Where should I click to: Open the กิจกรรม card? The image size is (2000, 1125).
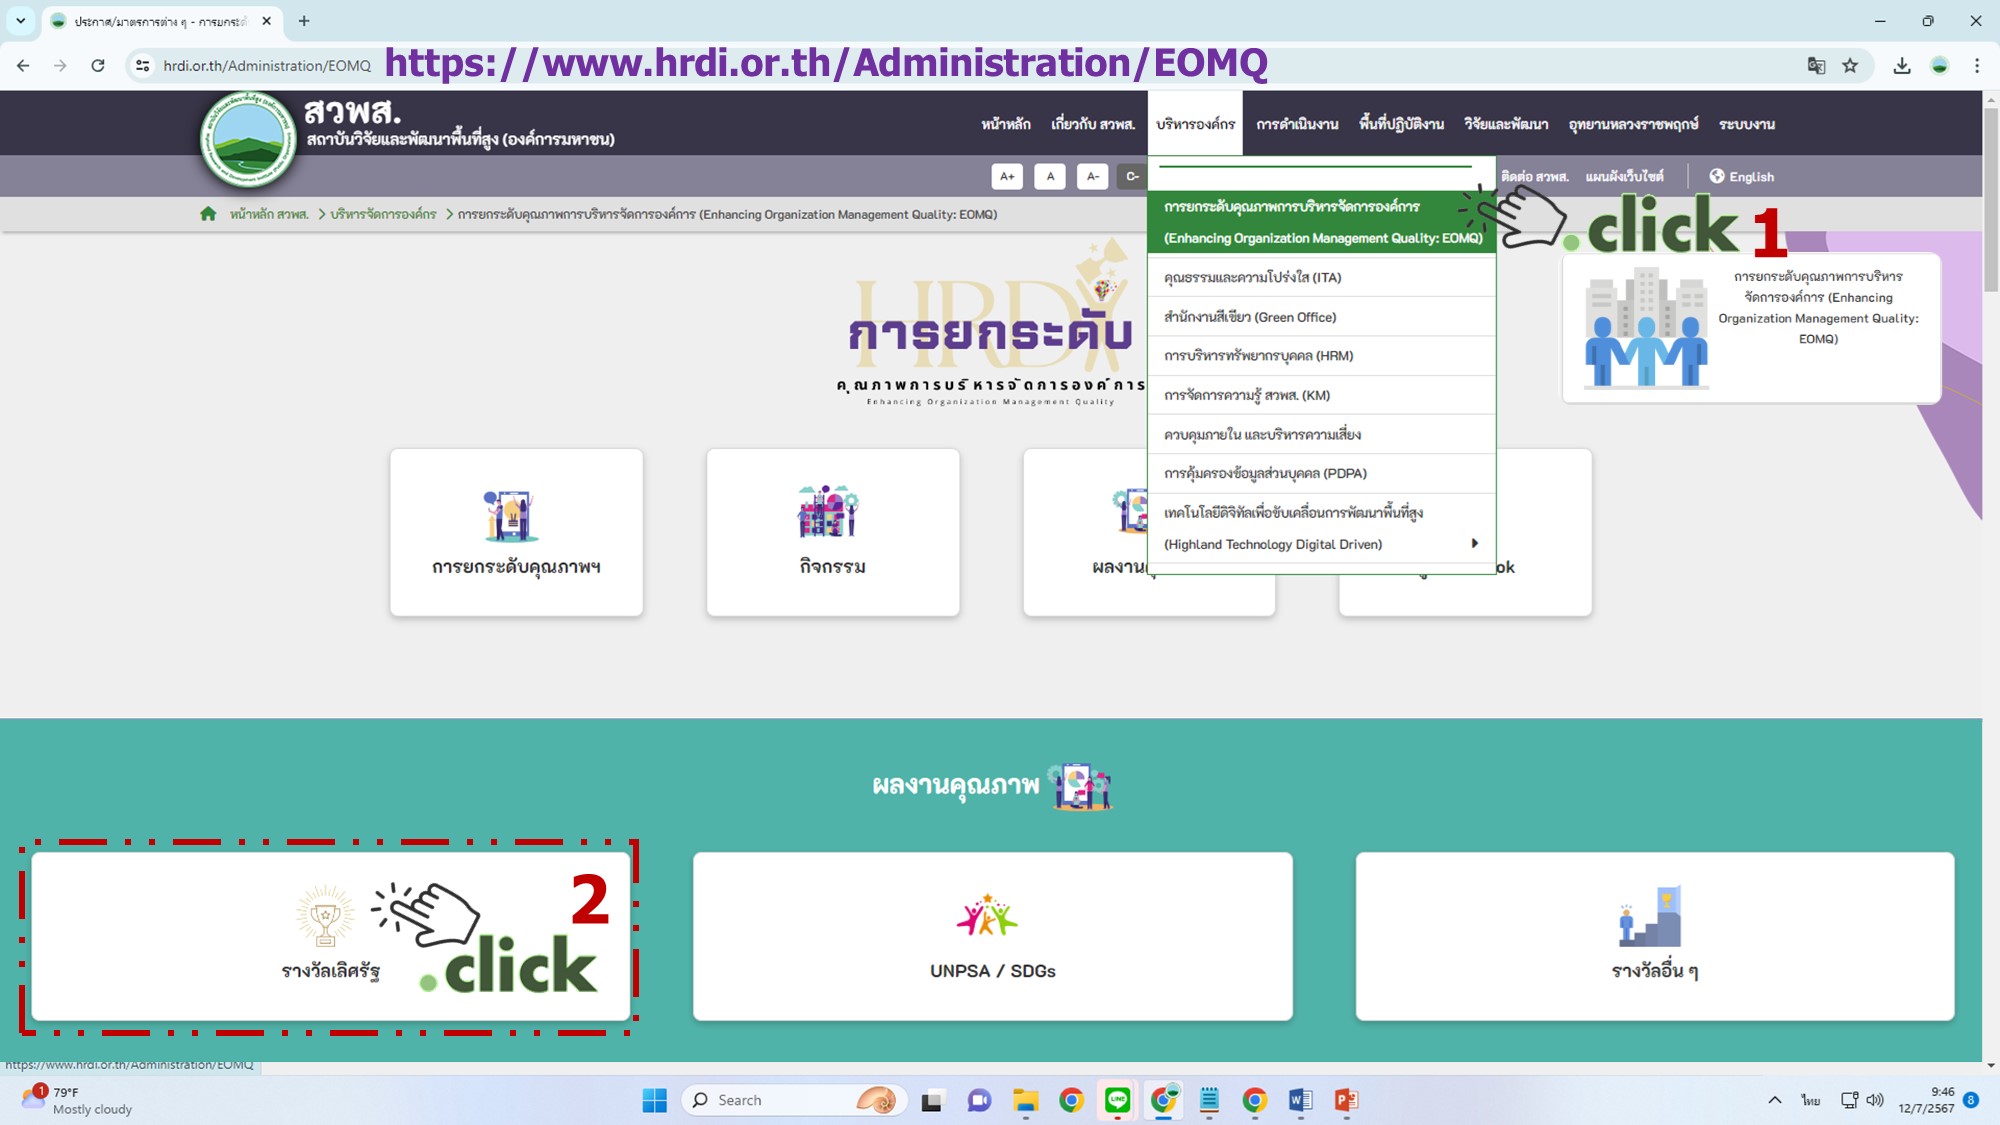click(833, 532)
